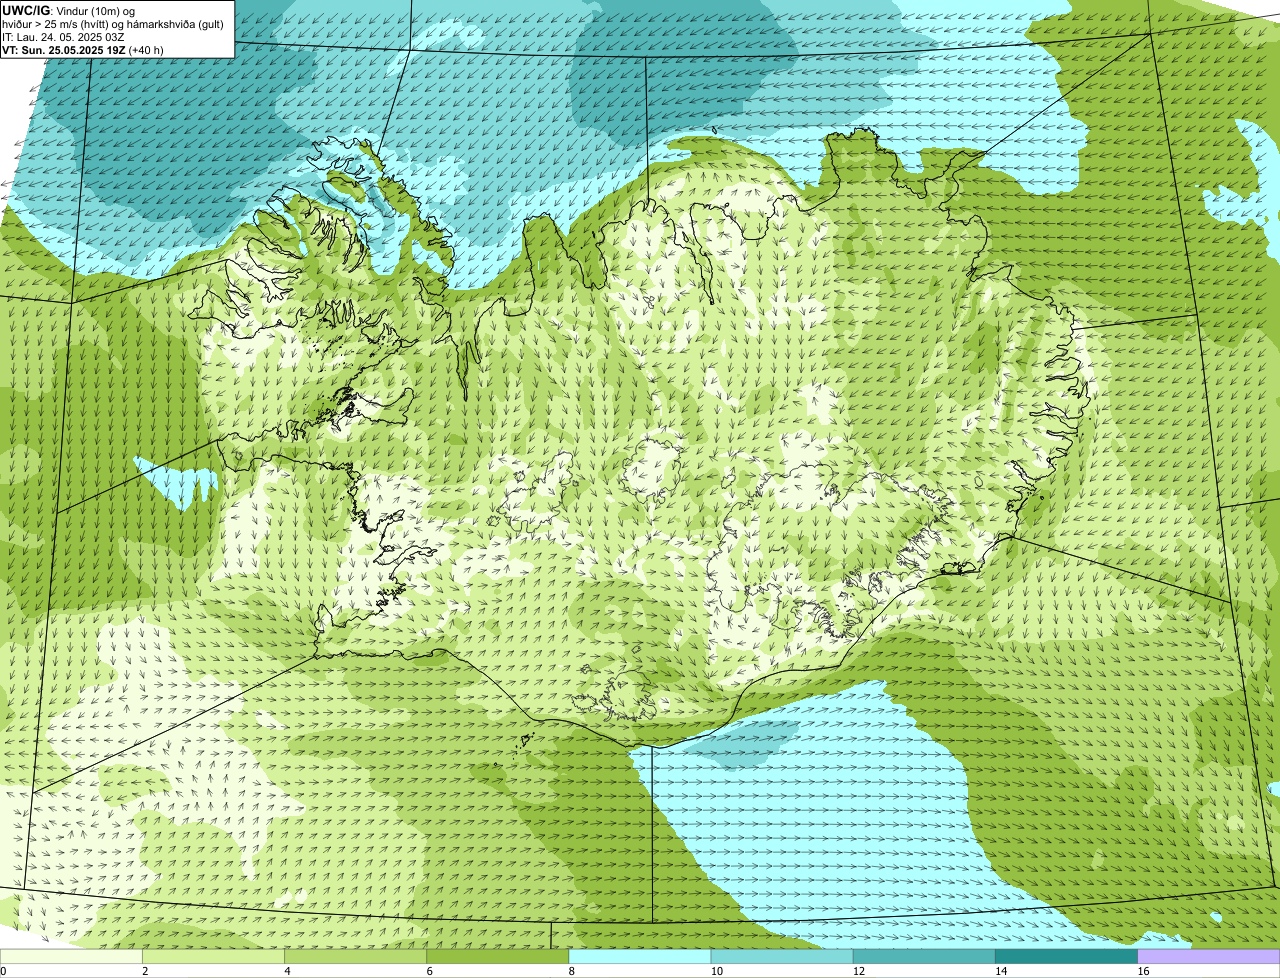Click the "10" label on the color scale
This screenshot has height=978, width=1280.
click(716, 971)
